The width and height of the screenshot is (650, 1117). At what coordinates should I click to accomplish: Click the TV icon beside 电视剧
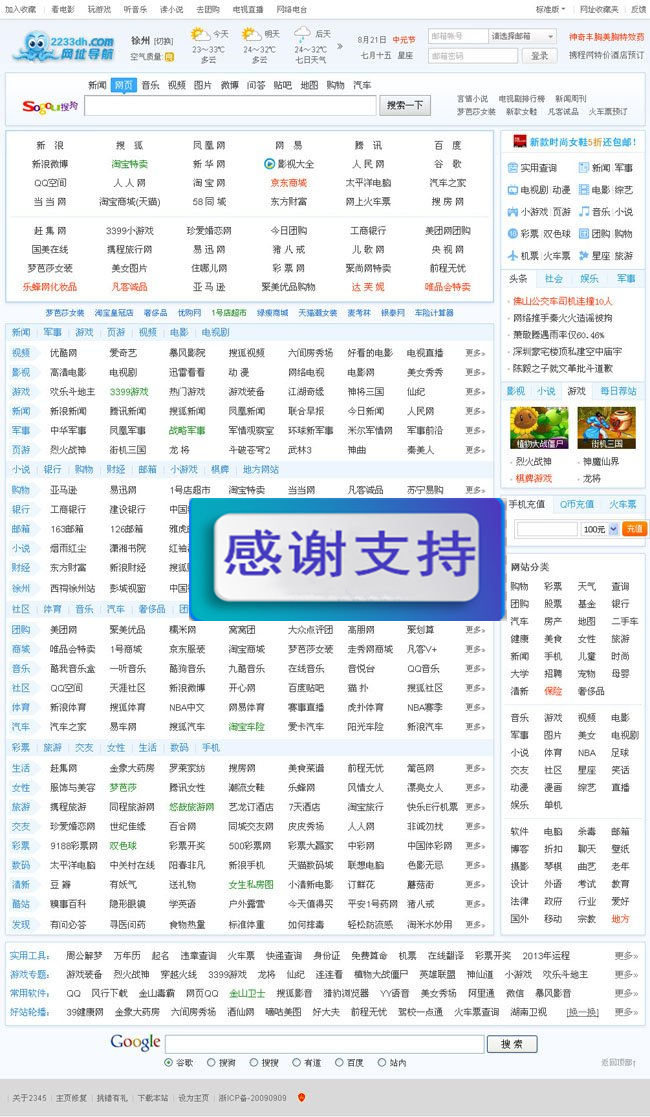(512, 190)
